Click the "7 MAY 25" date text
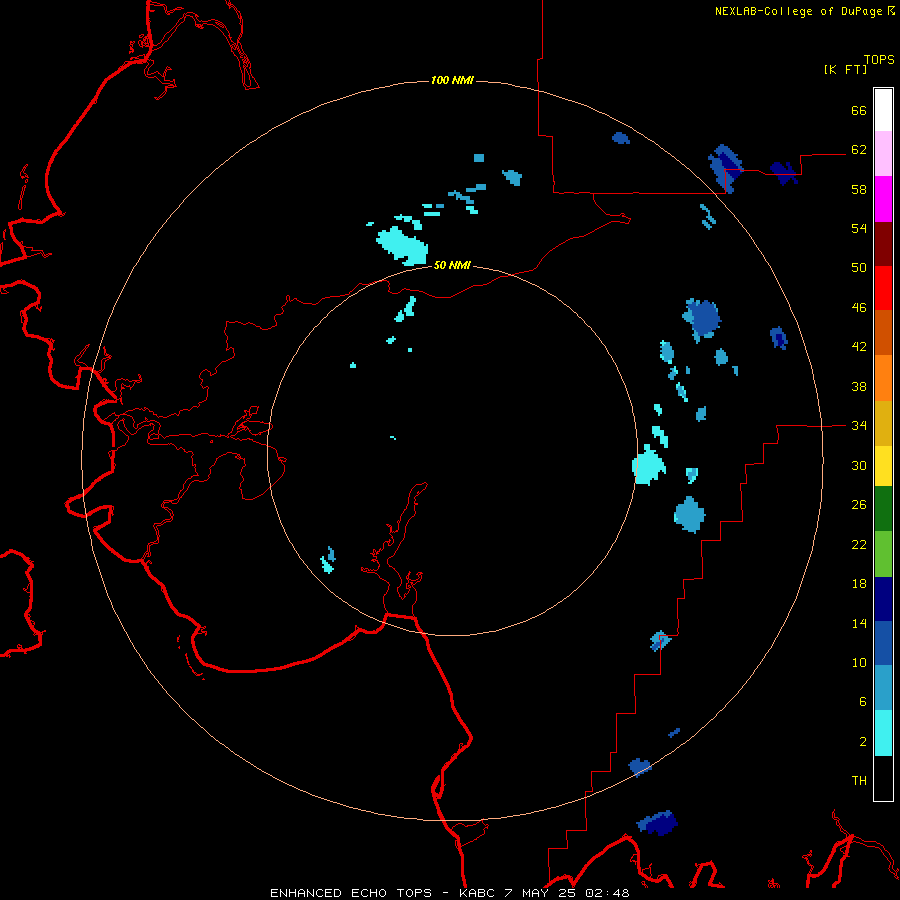 542,893
